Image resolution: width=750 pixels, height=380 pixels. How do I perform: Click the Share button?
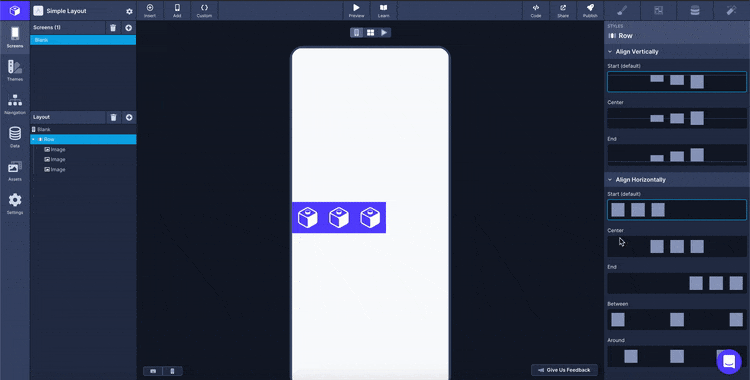click(x=563, y=11)
